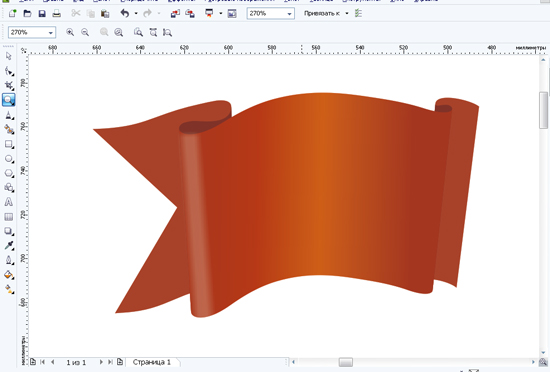Select the Eyedropper tool

click(x=8, y=245)
